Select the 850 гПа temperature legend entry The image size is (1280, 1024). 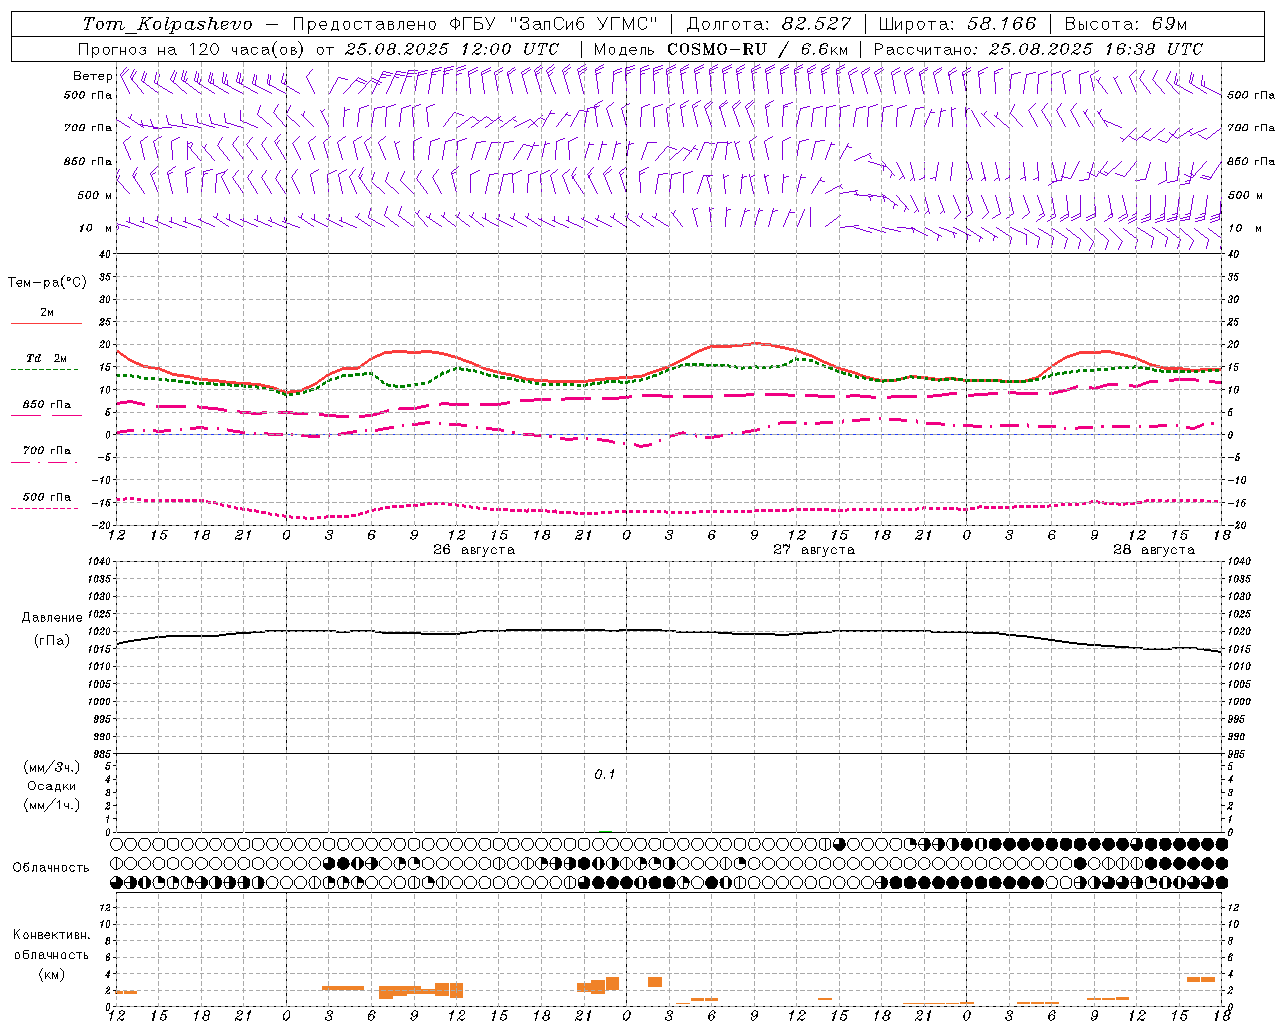pos(47,405)
